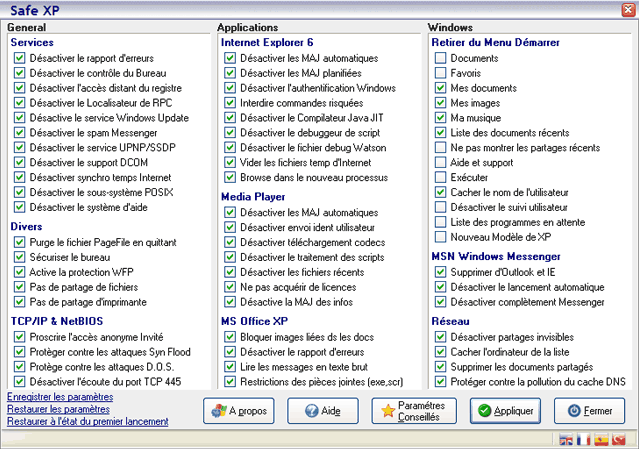This screenshot has width=639, height=449.
Task: Toggle Active la protection WFP
Action: [19, 272]
